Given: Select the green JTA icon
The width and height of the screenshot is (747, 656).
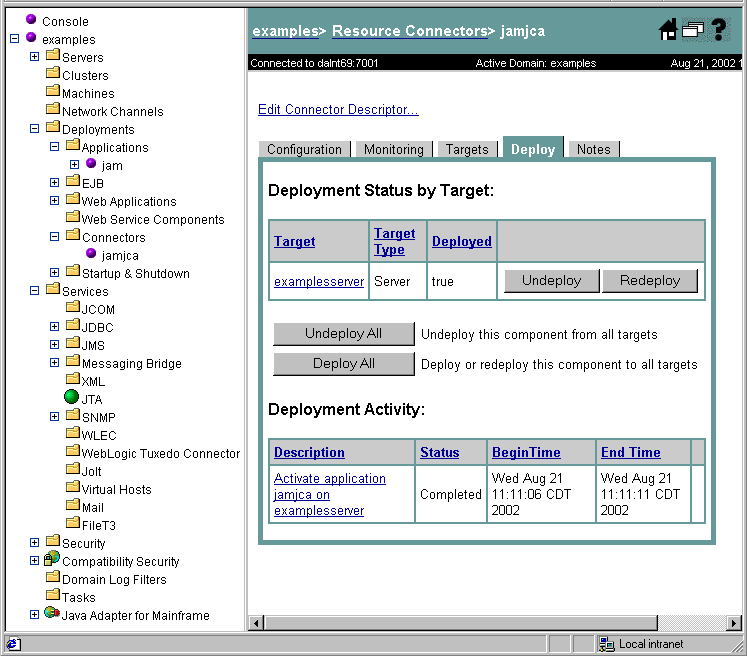Looking at the screenshot, I should (71, 398).
